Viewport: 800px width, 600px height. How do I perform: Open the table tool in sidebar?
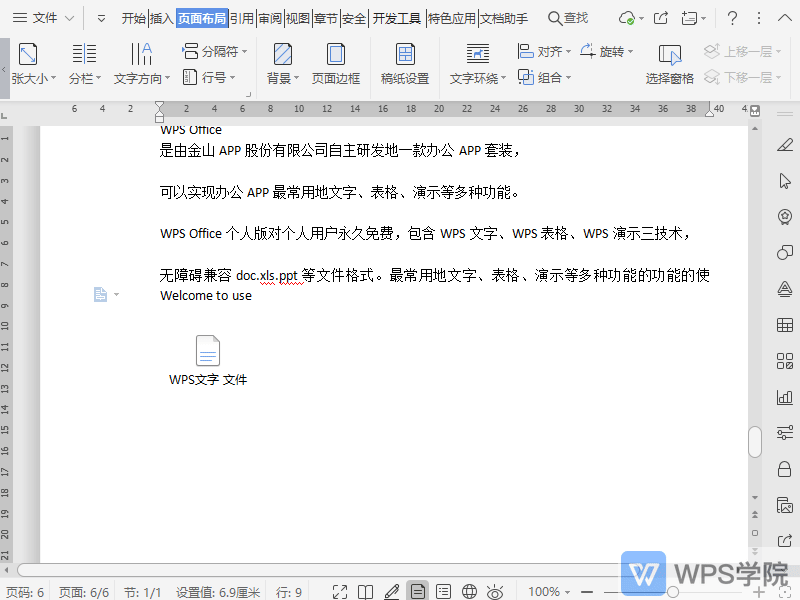tap(785, 325)
